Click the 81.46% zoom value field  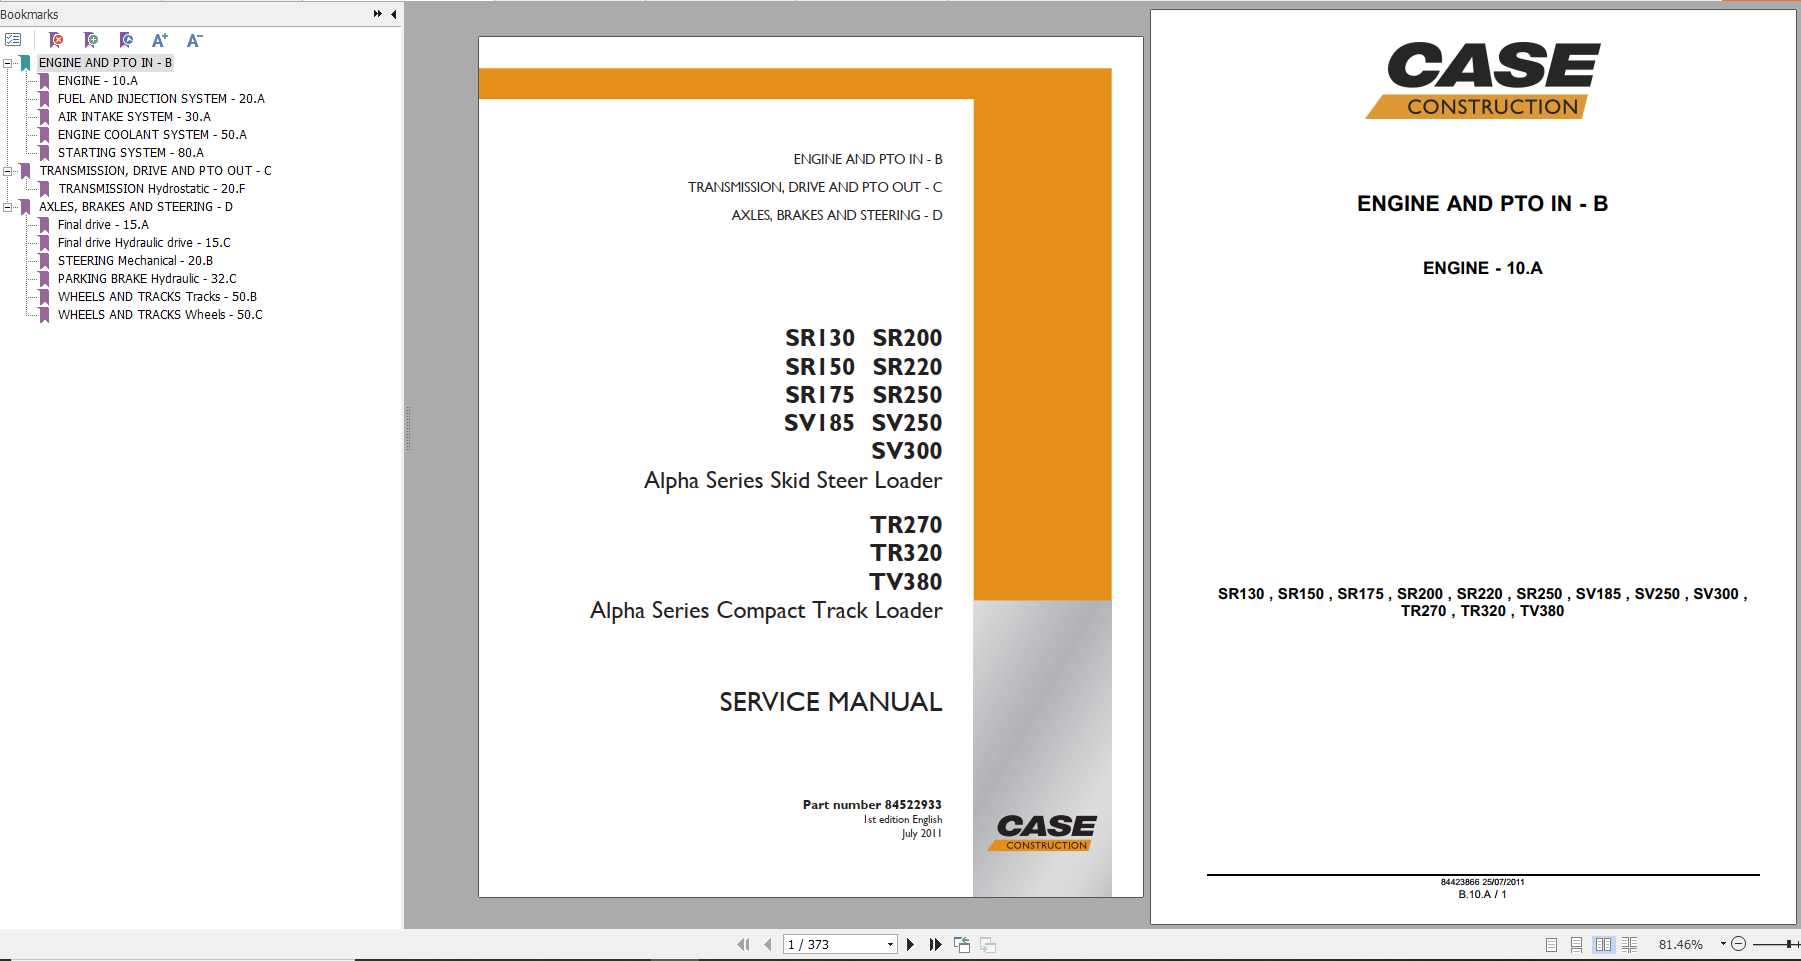coord(1680,944)
